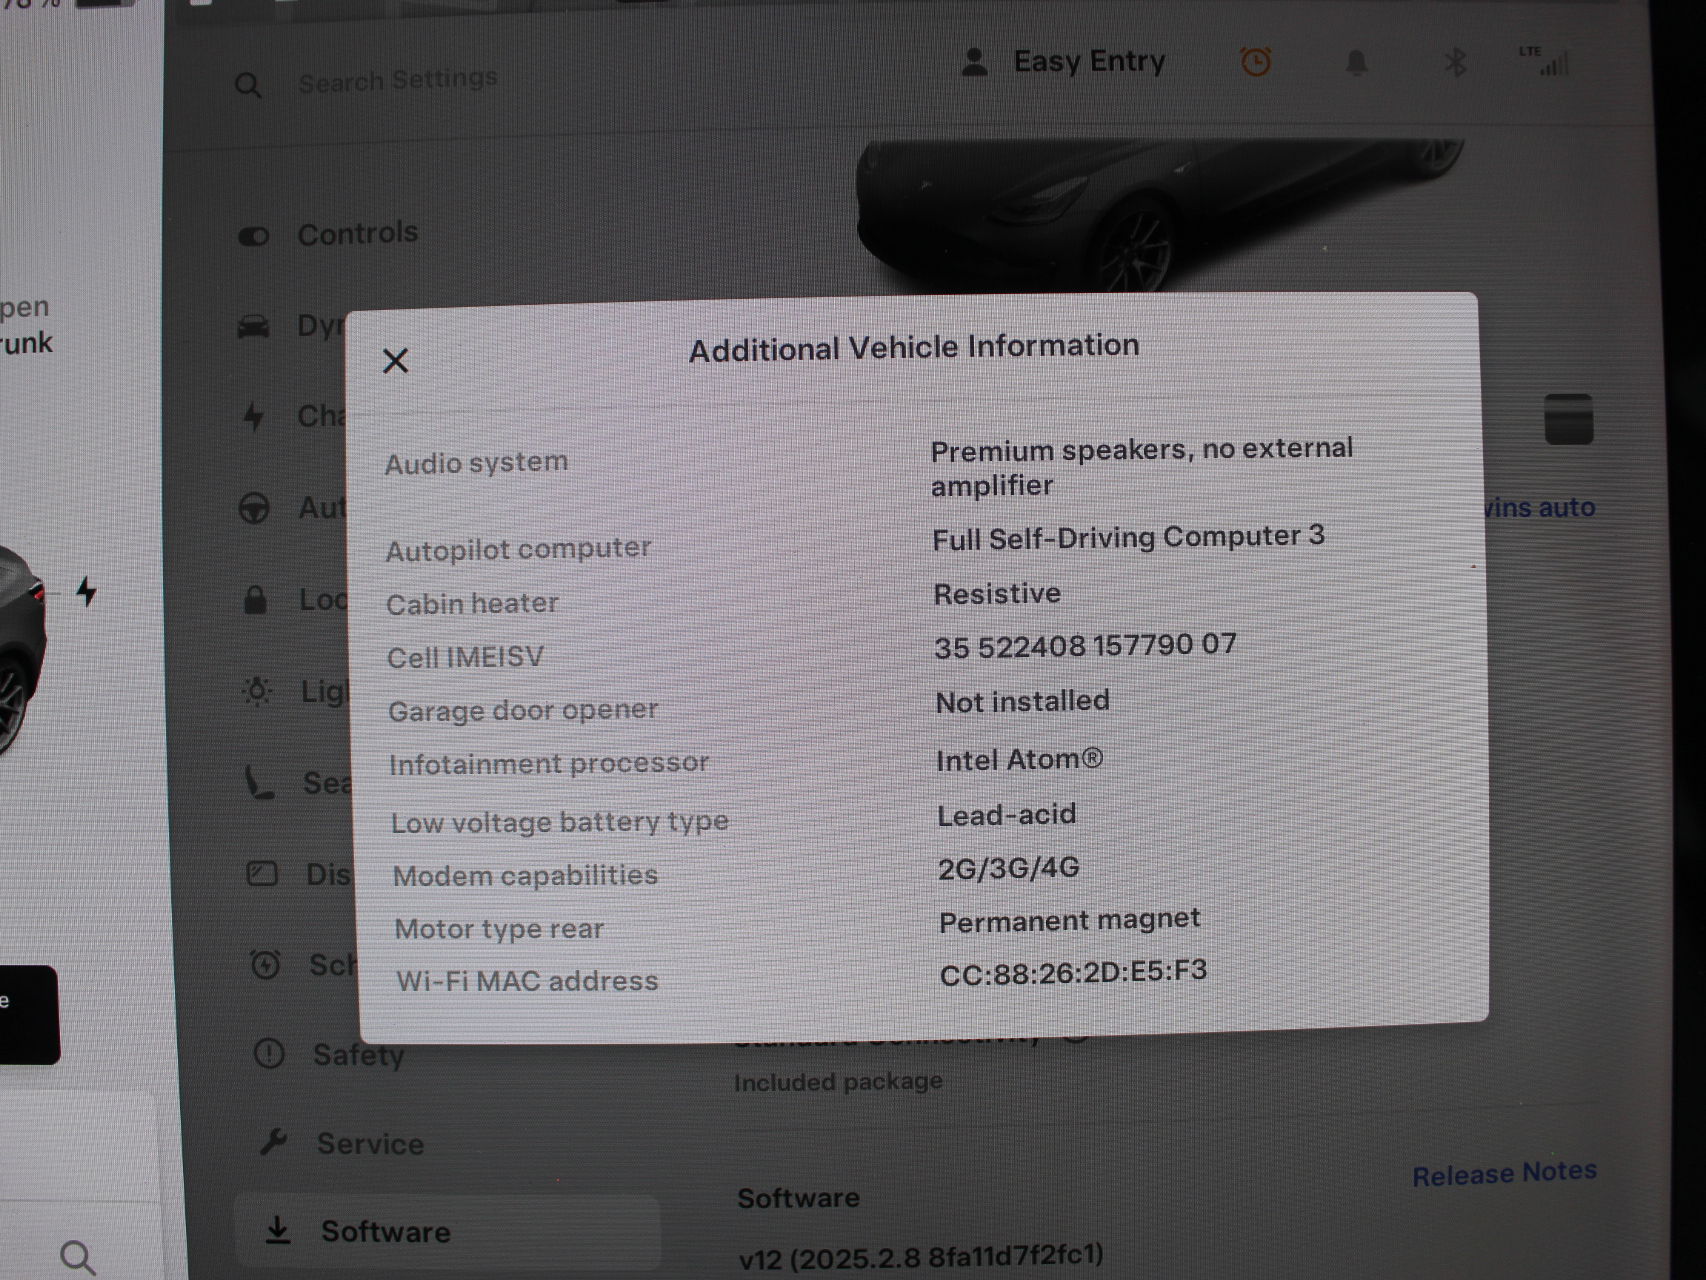The image size is (1706, 1280).
Task: Tap the charging bolt beside car
Action: point(87,591)
